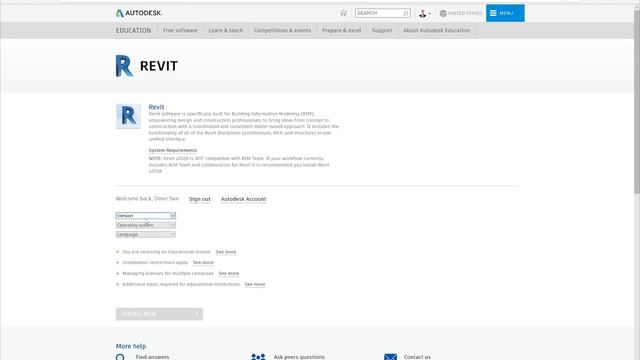Click the INSTALL NOW button
Image resolution: width=640 pixels, height=360 pixels.
(159, 314)
